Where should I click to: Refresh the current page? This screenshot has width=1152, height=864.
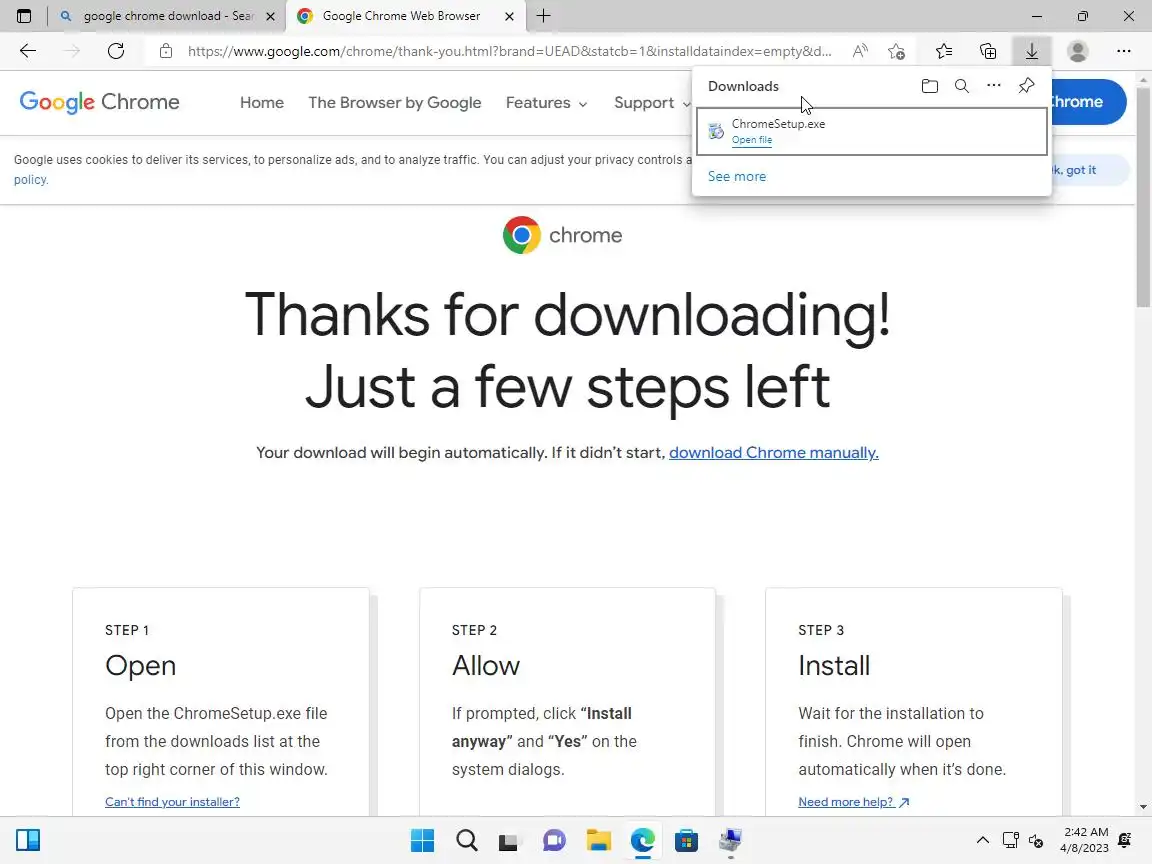click(x=116, y=51)
